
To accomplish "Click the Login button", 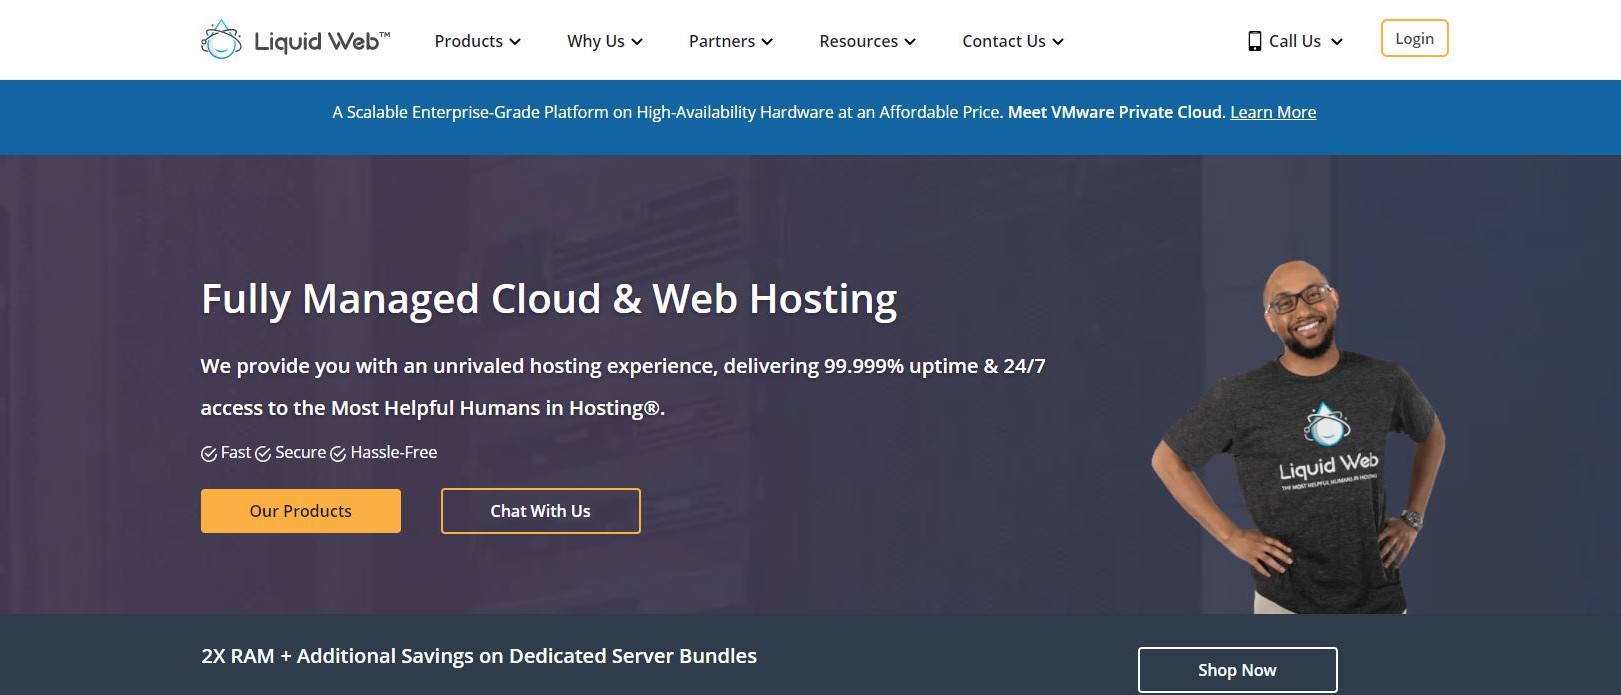I will tap(1414, 38).
